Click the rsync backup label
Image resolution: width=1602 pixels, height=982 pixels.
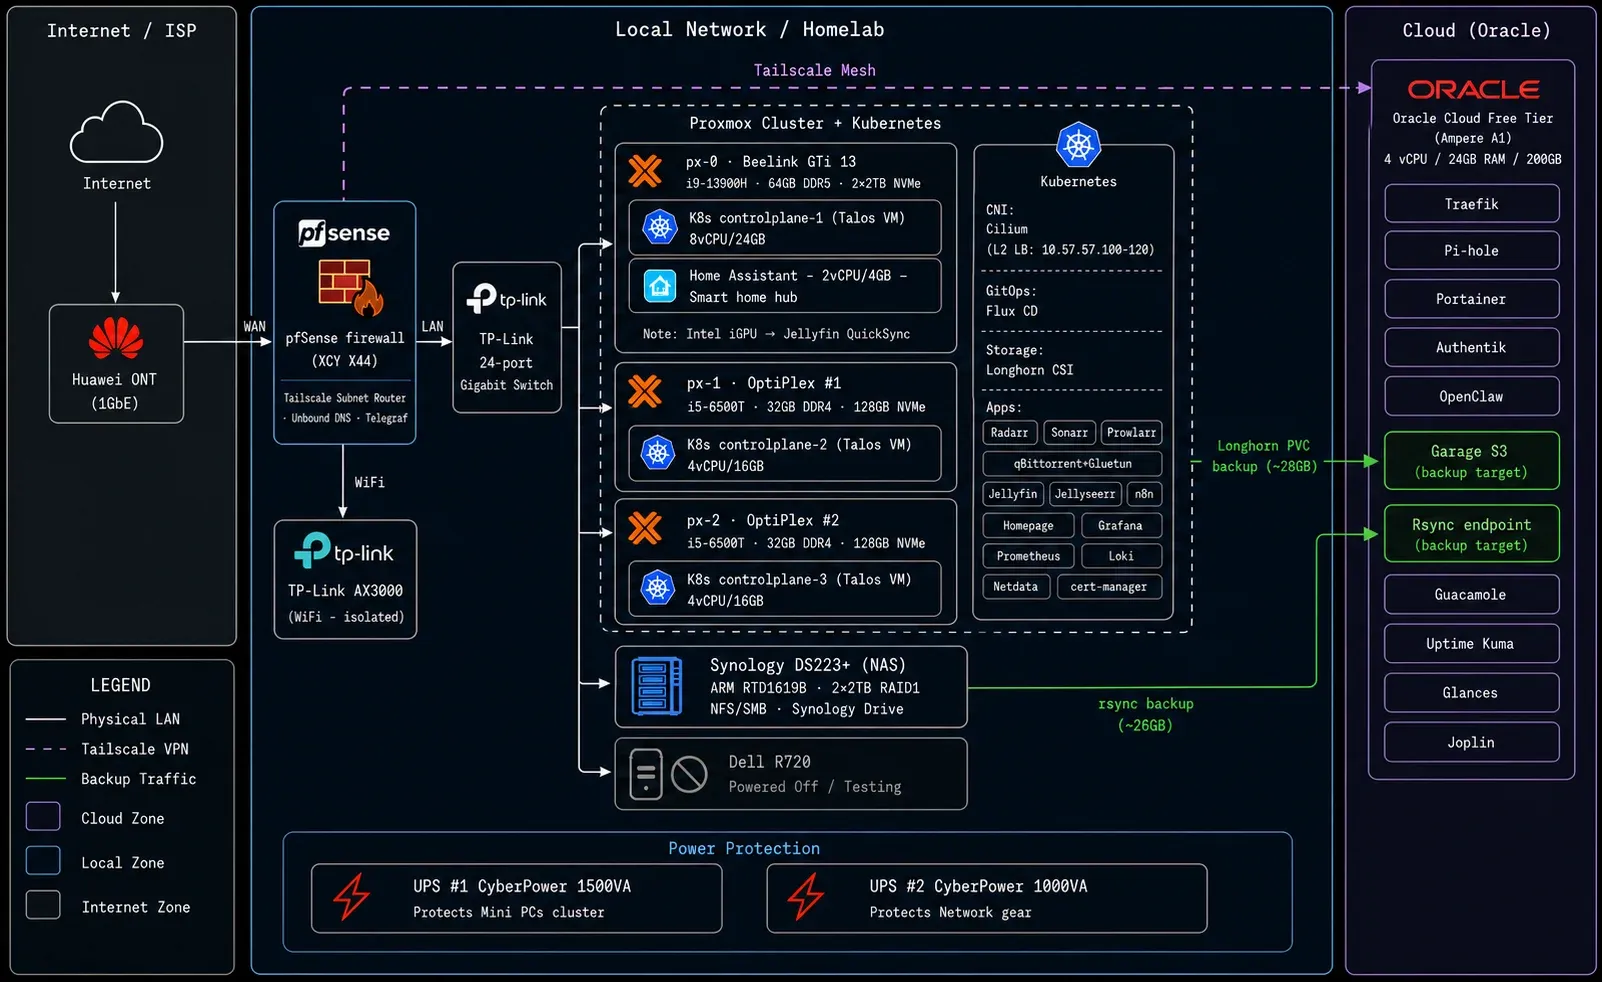coord(1146,714)
